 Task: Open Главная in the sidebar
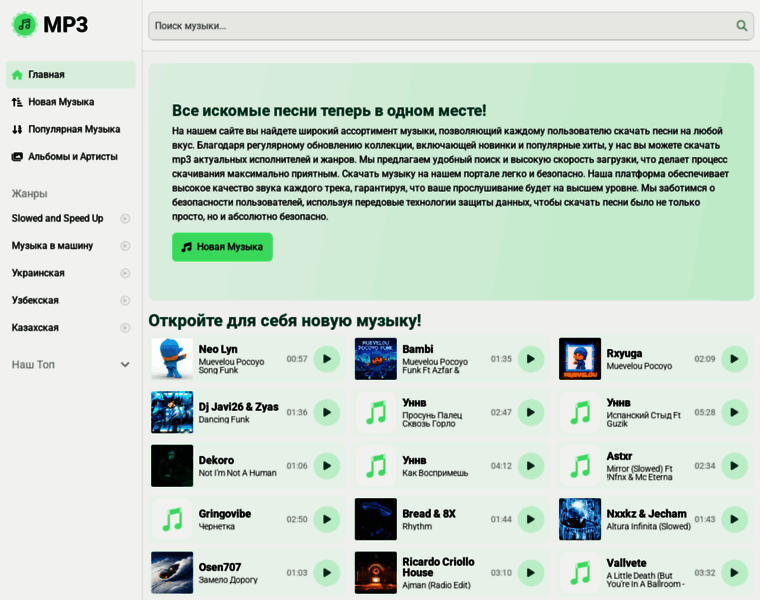(47, 74)
